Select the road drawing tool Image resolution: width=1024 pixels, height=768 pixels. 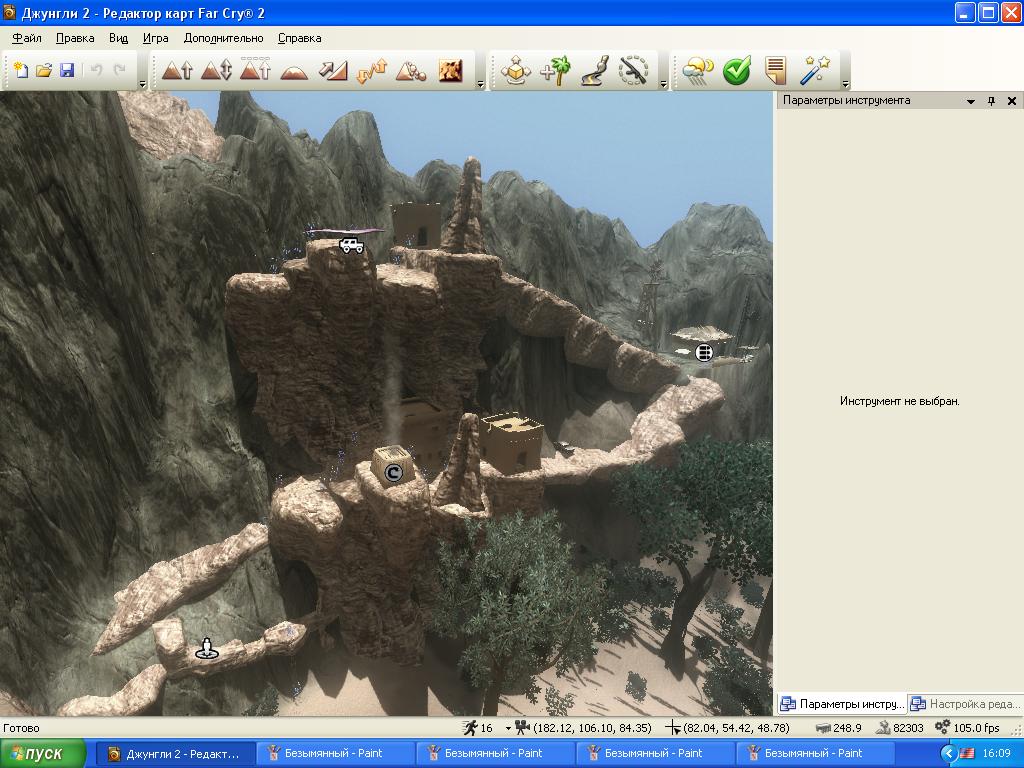click(594, 70)
